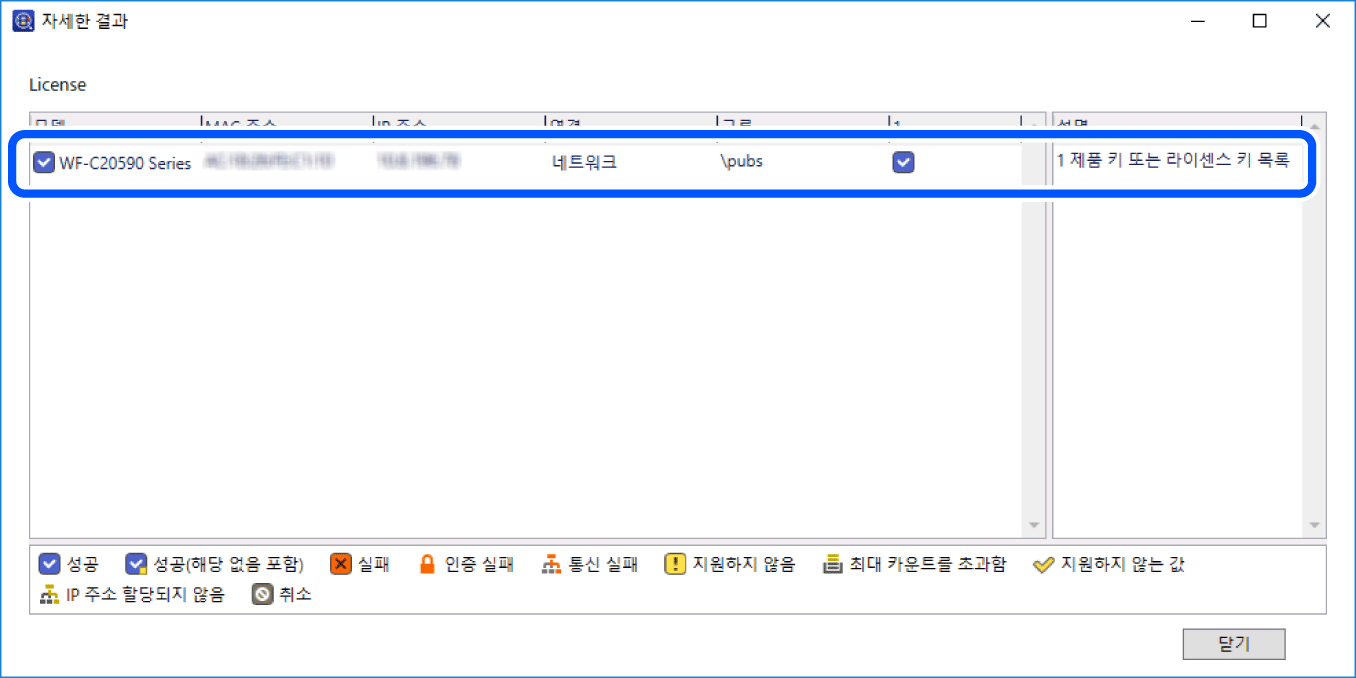This screenshot has width=1356, height=678.
Task: Click the 통신 실패 network icon
Action: click(552, 564)
